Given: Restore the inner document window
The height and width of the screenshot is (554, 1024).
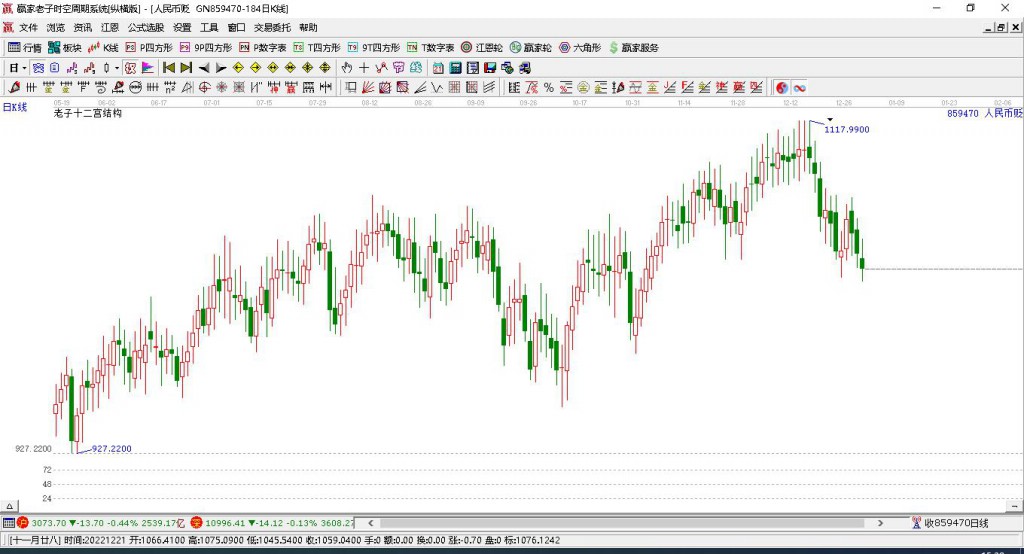Looking at the screenshot, I should 1001,27.
